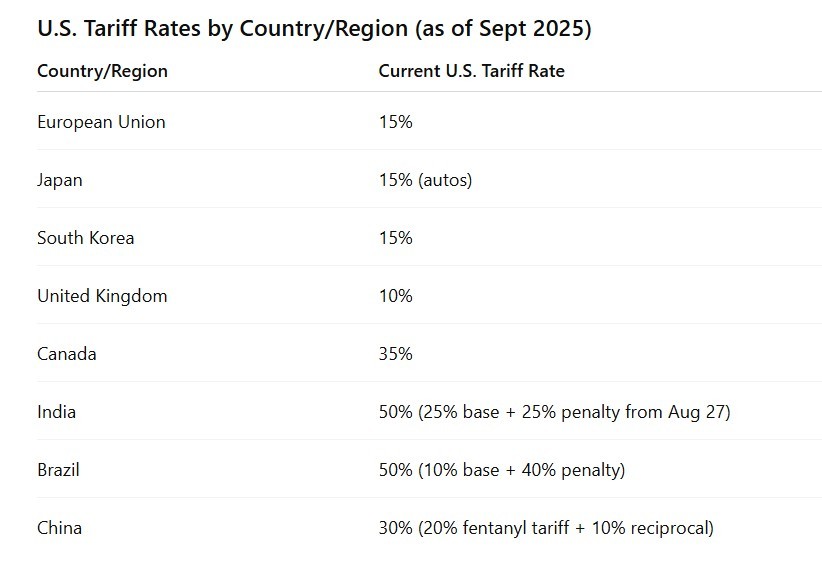
Task: Click the Canada country cell
Action: coord(67,354)
